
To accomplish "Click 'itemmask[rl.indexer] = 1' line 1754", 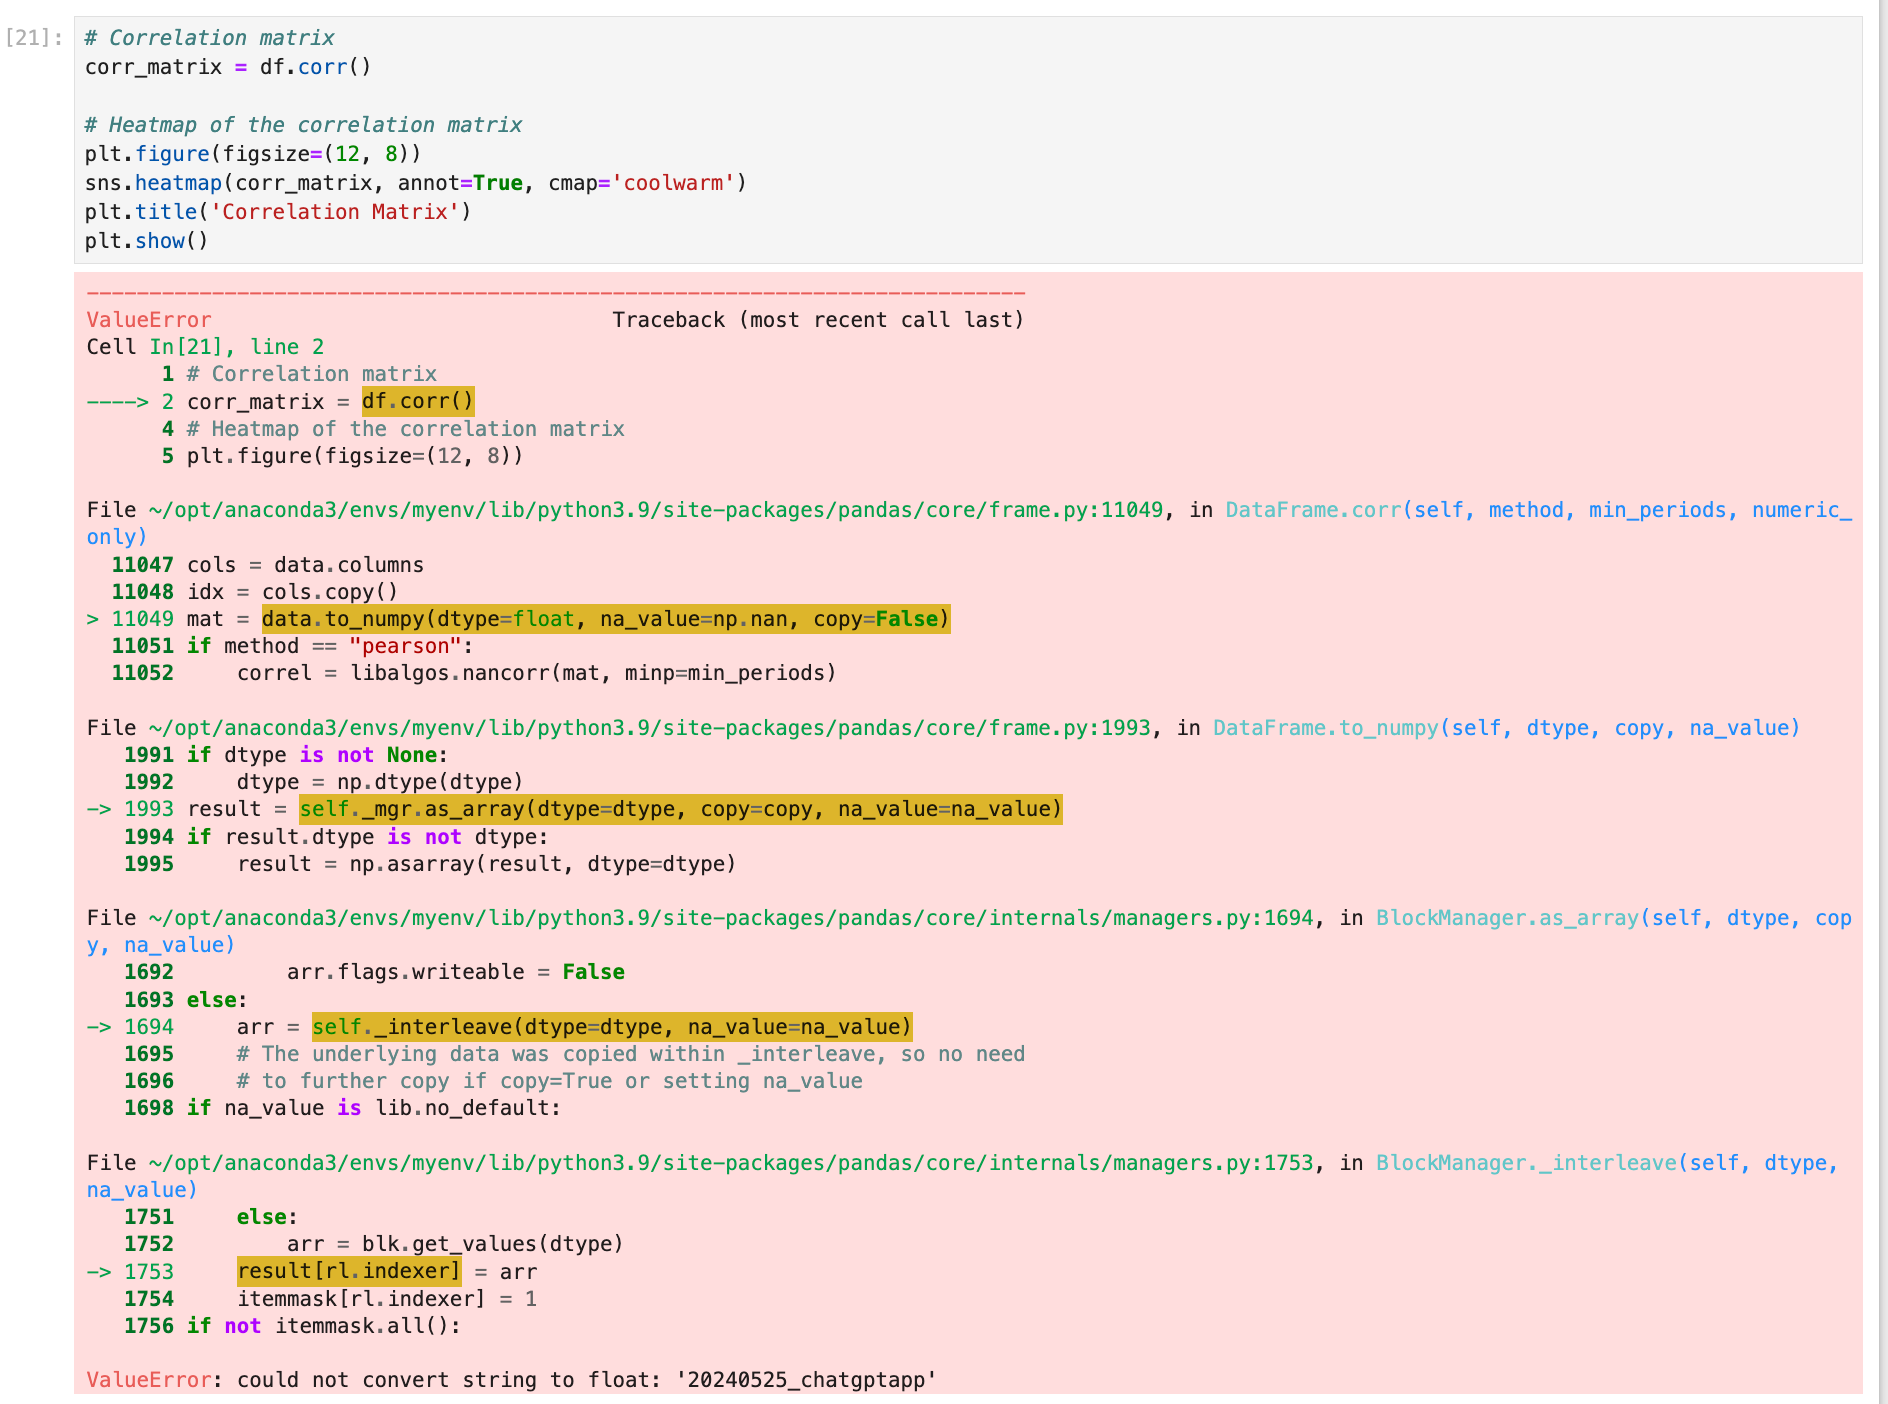I will (x=331, y=1299).
